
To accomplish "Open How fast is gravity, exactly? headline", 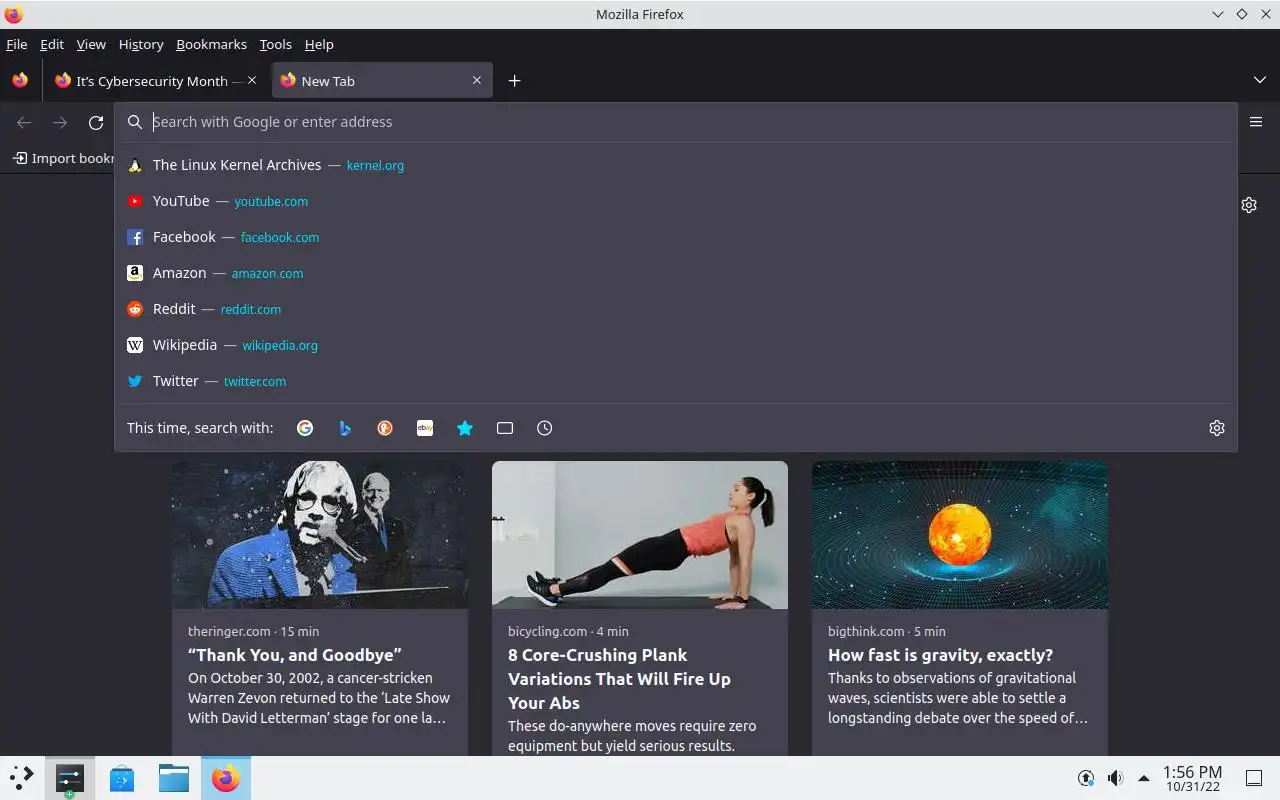I will click(x=940, y=655).
